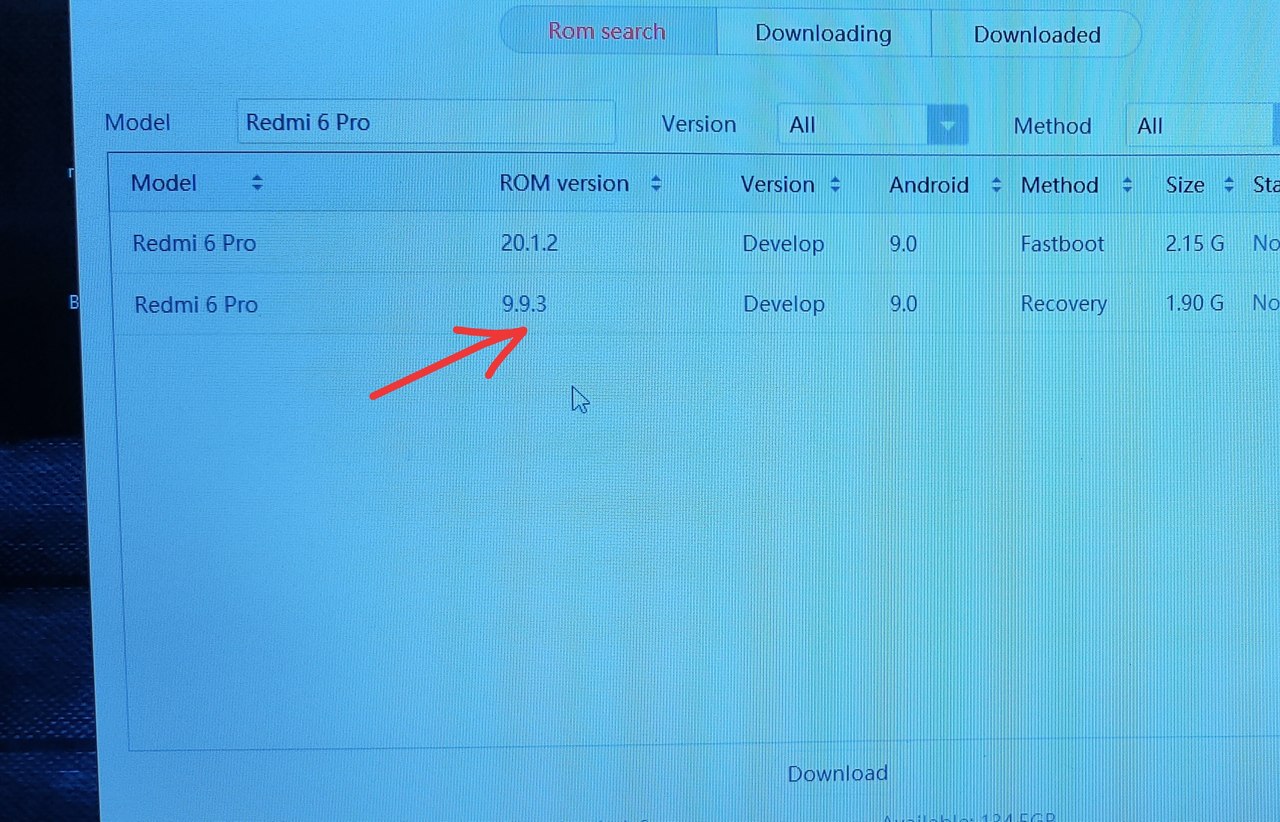Sort table by Android column
The height and width of the screenshot is (822, 1280).
996,185
